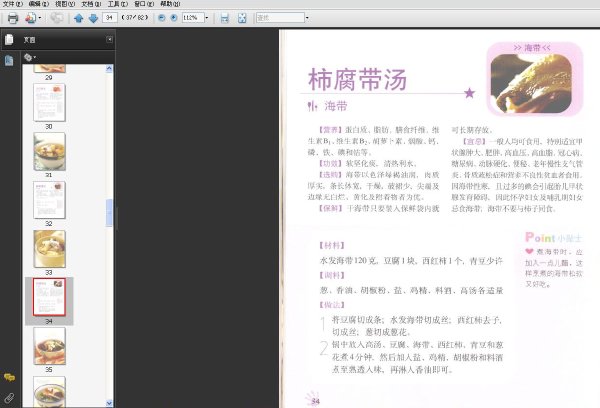Click the recipe title 柿腐带汤
600x408 pixels.
(357, 80)
